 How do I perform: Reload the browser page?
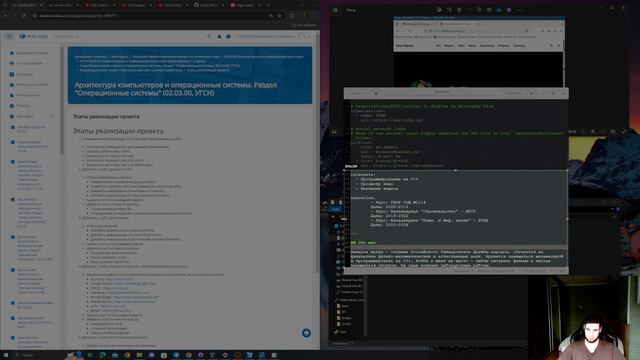(x=24, y=16)
